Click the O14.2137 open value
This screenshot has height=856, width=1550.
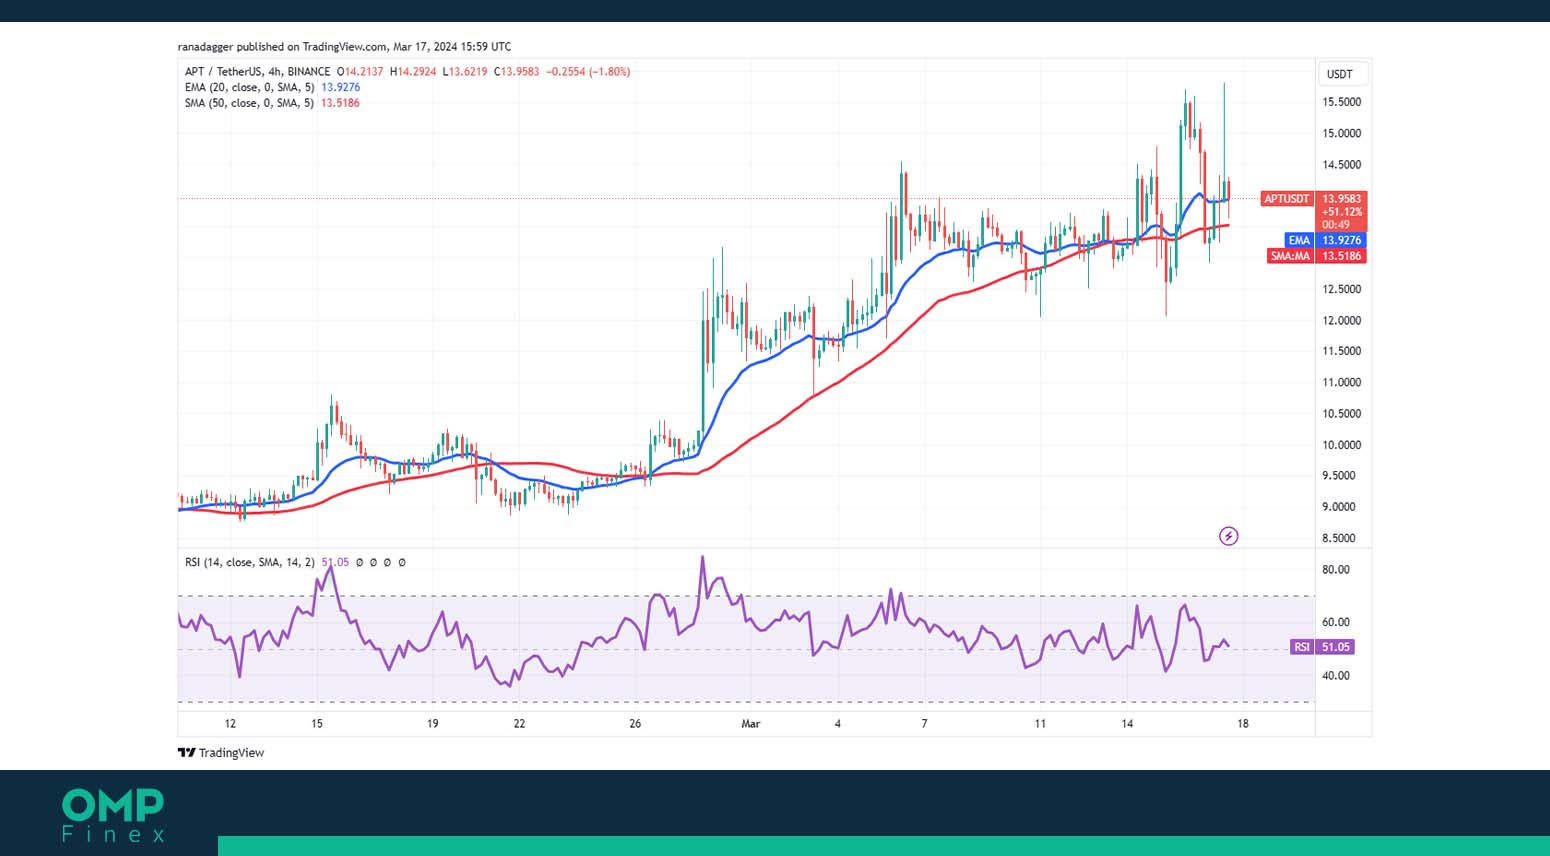pos(360,72)
